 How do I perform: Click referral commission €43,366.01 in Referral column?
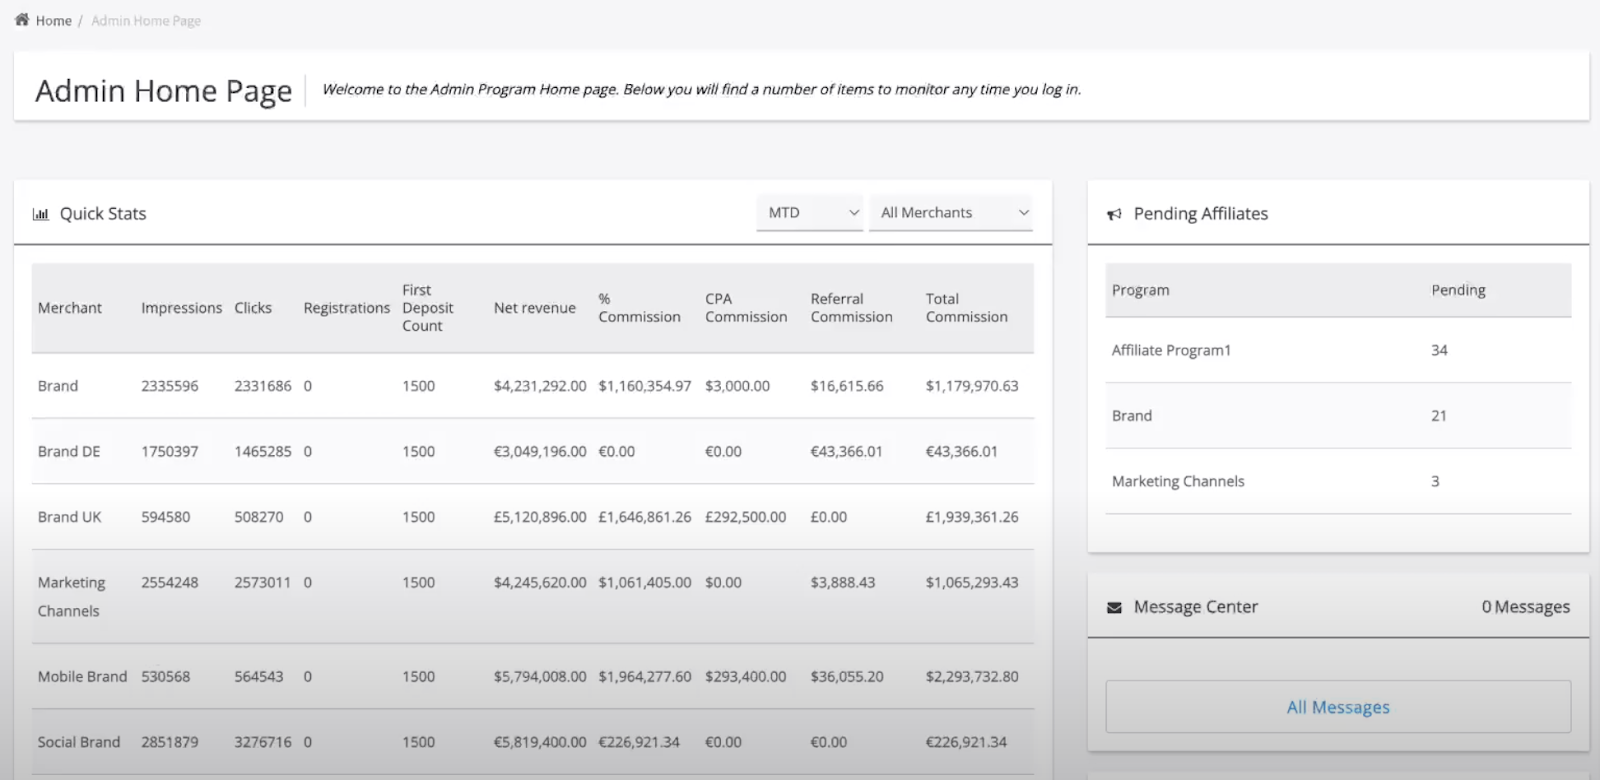[x=846, y=452]
